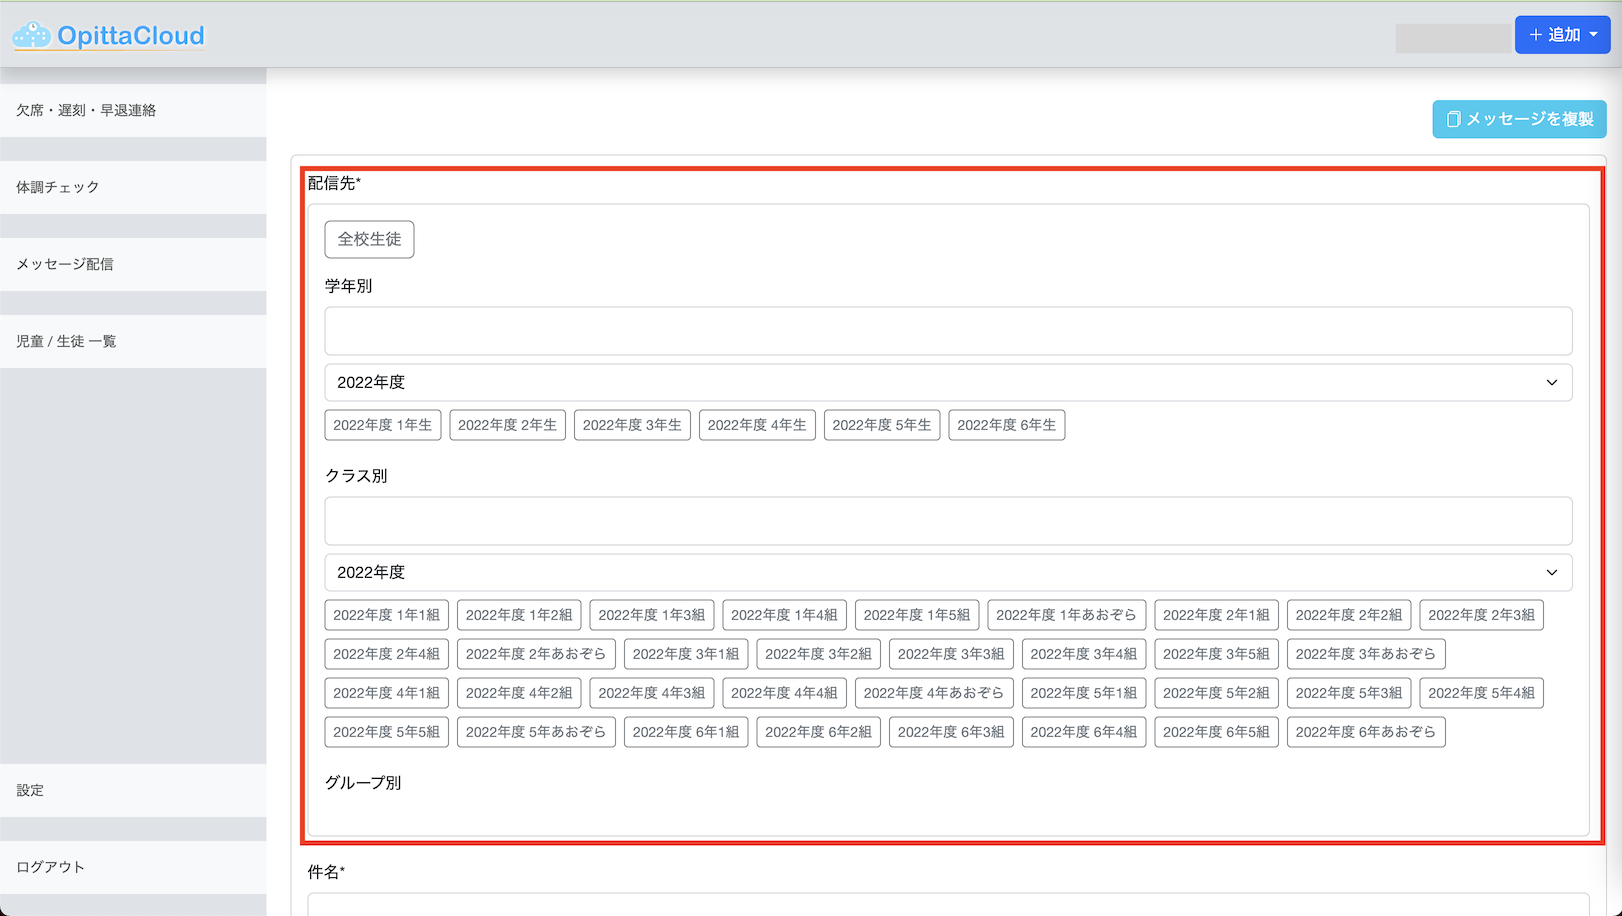Select class 2022年度 6年2組
Image resolution: width=1622 pixels, height=916 pixels.
click(x=819, y=732)
